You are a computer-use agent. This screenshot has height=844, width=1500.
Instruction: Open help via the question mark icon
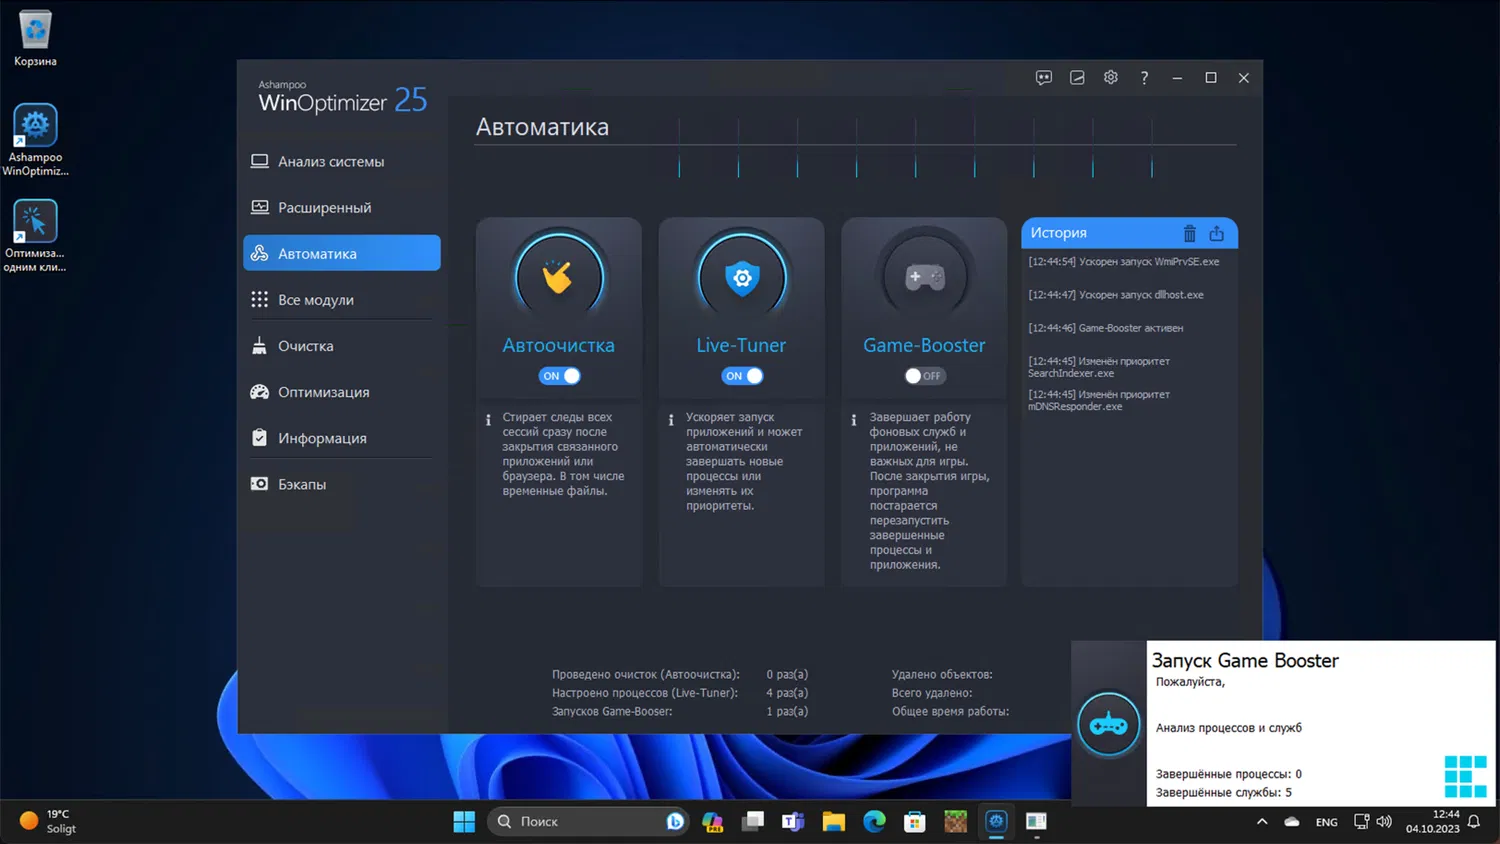click(x=1144, y=78)
